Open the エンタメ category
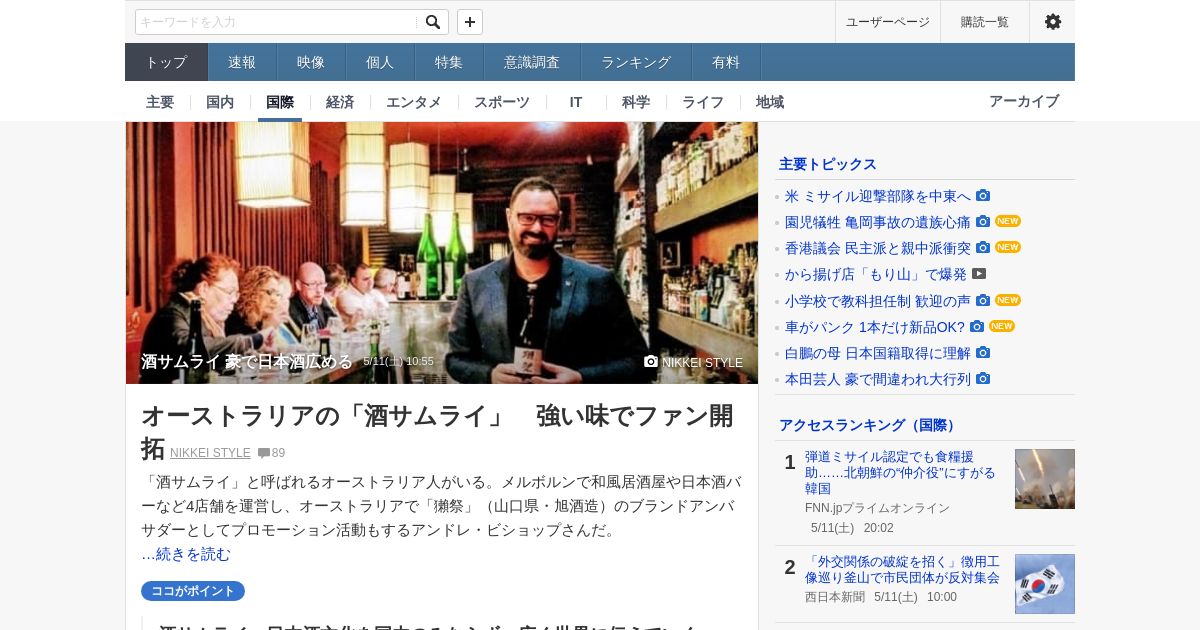The height and width of the screenshot is (630, 1200). pyautogui.click(x=414, y=102)
